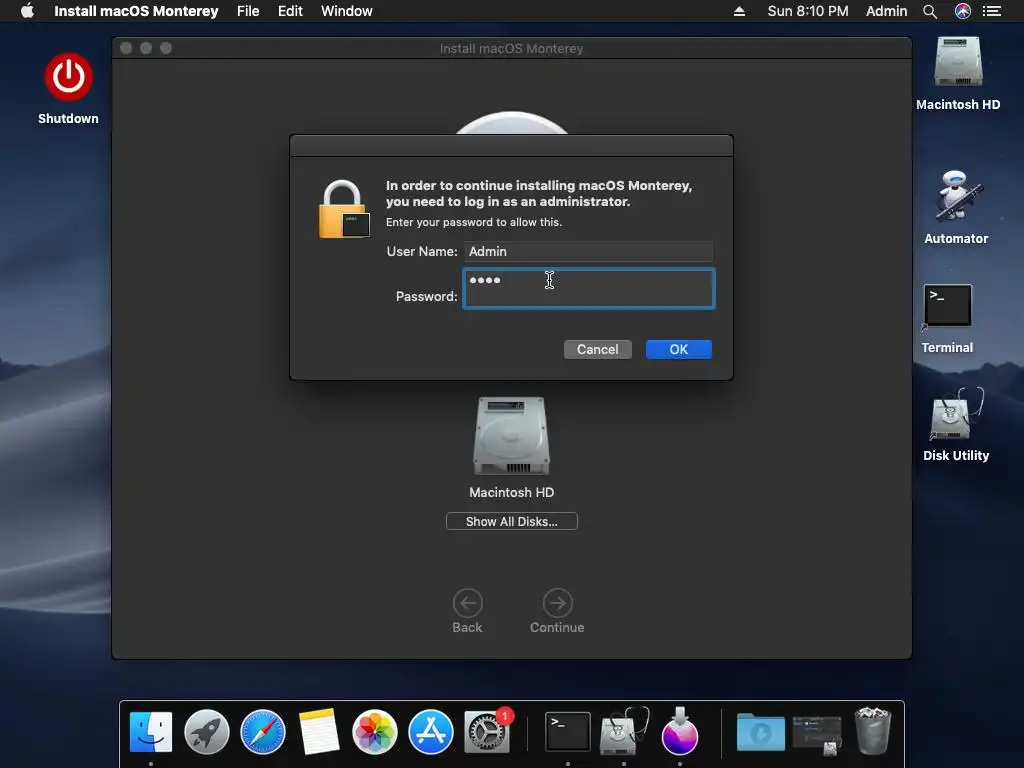1024x768 pixels.
Task: Close the Install macOS Monterey window
Action: (126, 48)
